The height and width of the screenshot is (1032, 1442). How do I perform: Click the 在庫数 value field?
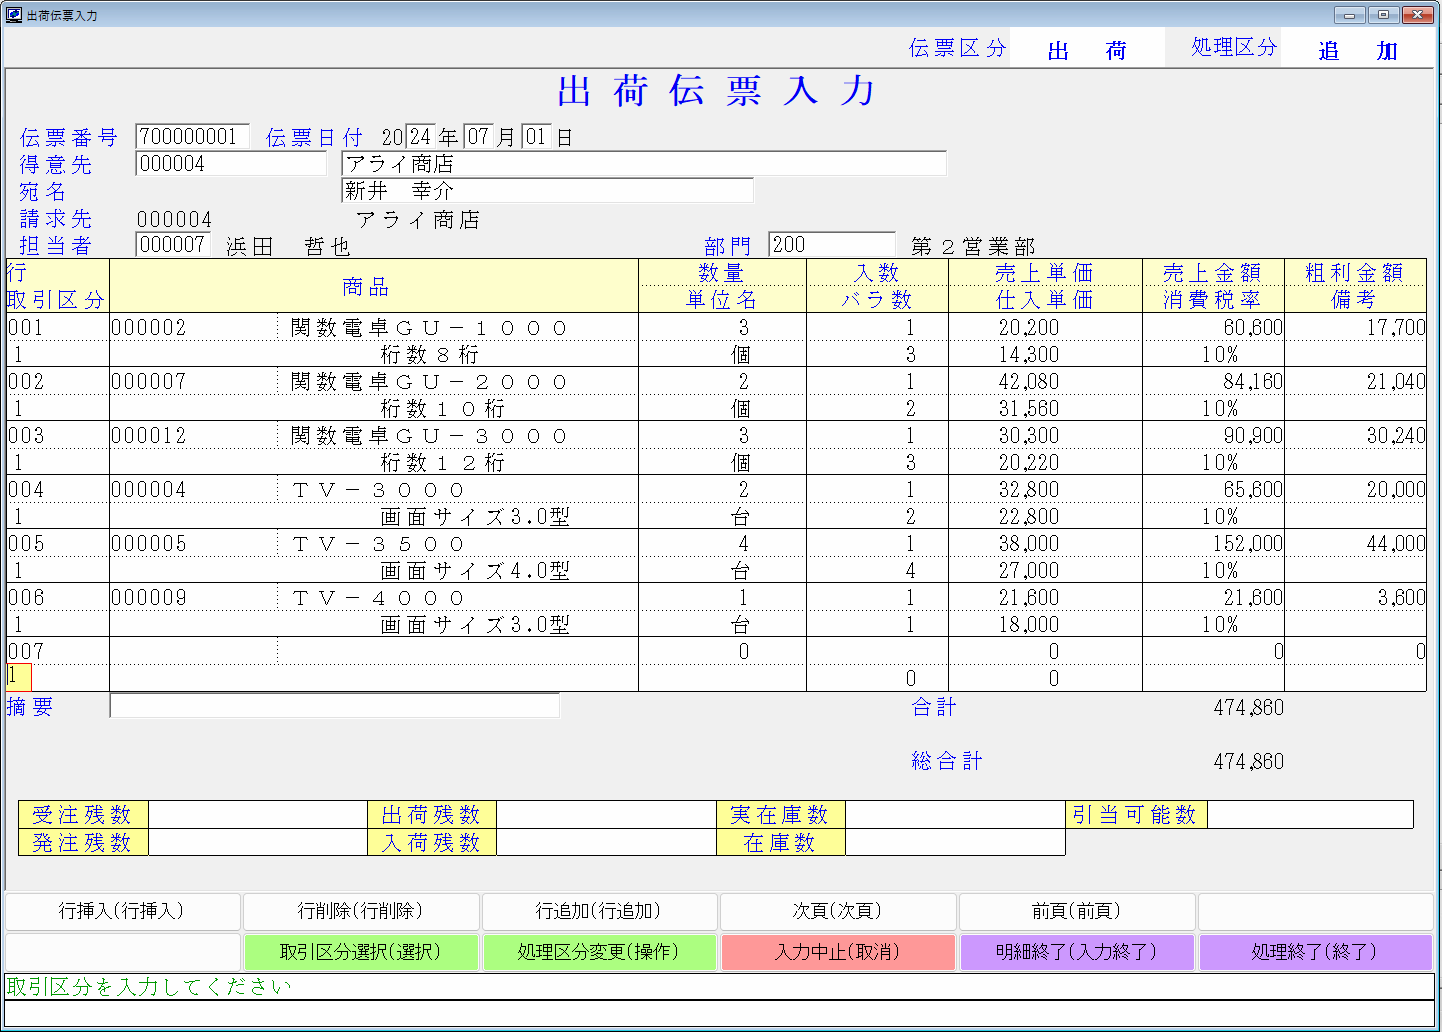point(955,843)
